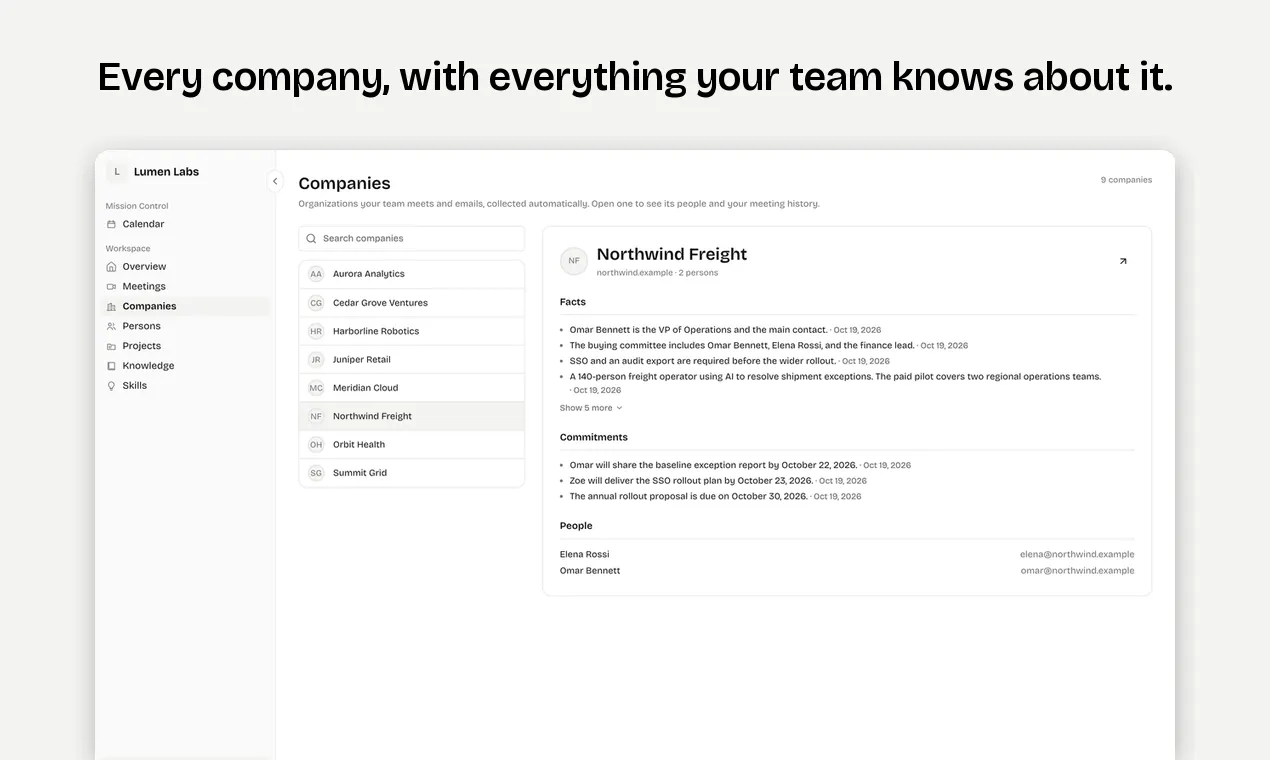1270x760 pixels.
Task: Focus the Search companies field
Action: [x=412, y=239]
